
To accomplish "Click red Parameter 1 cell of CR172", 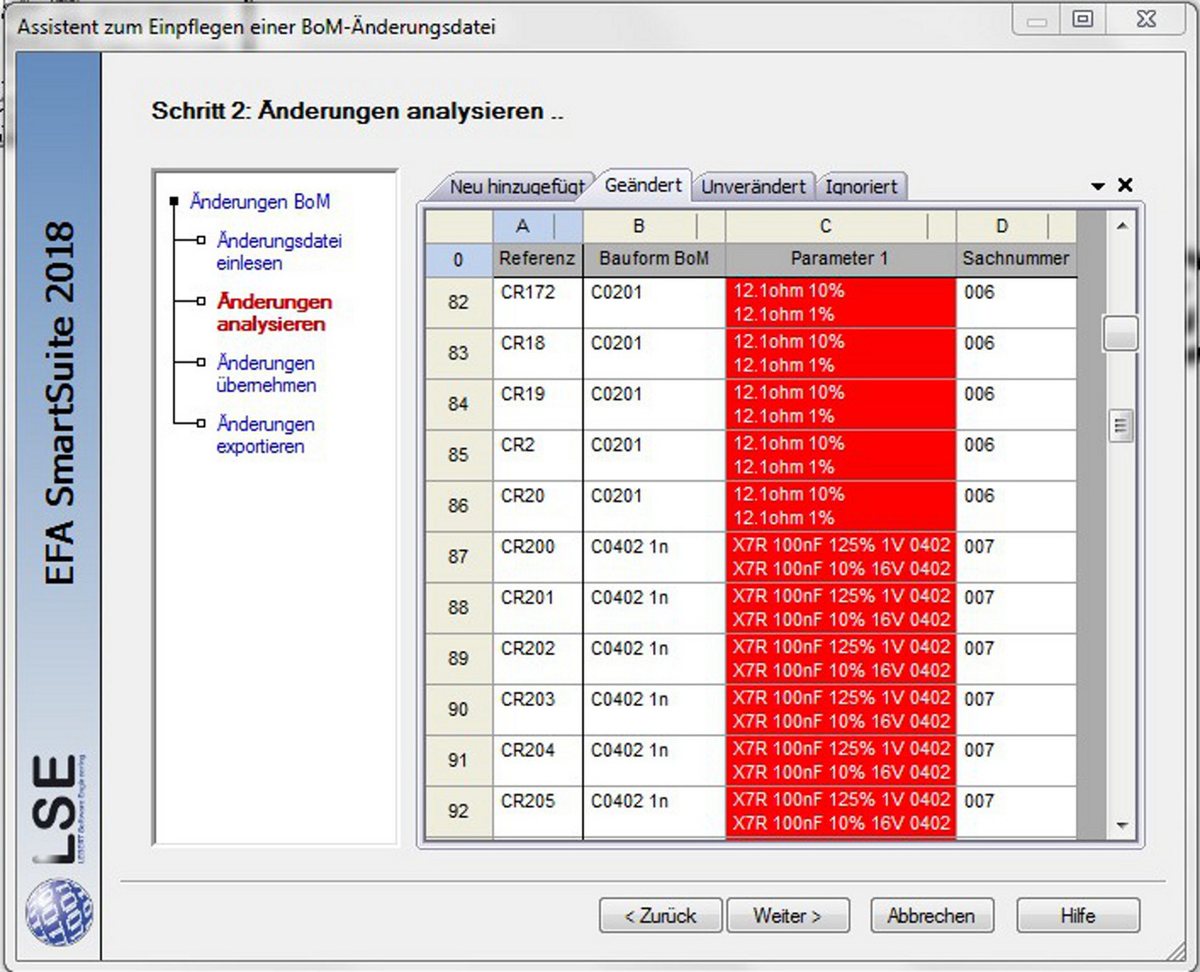I will click(841, 303).
